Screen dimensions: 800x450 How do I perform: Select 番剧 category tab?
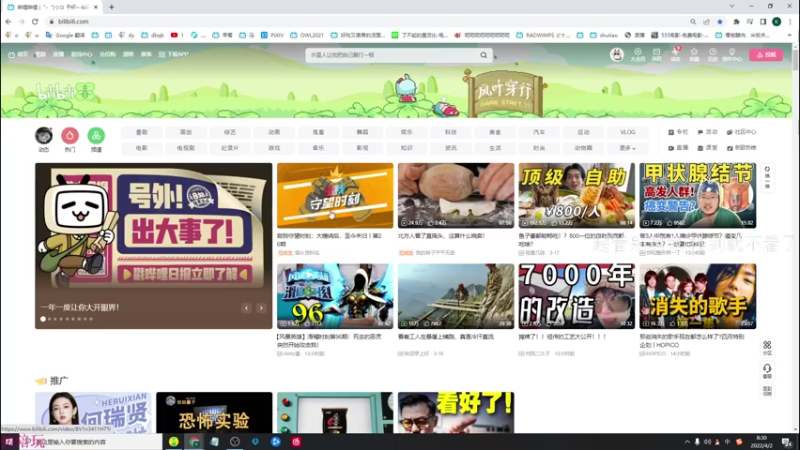[x=142, y=132]
